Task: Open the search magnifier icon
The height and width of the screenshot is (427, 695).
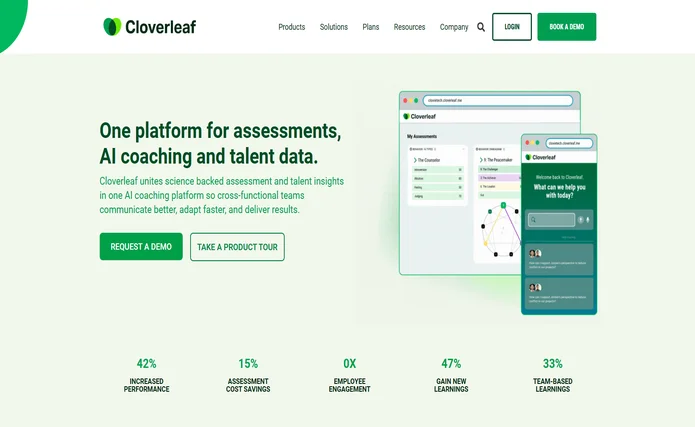Action: tap(481, 27)
